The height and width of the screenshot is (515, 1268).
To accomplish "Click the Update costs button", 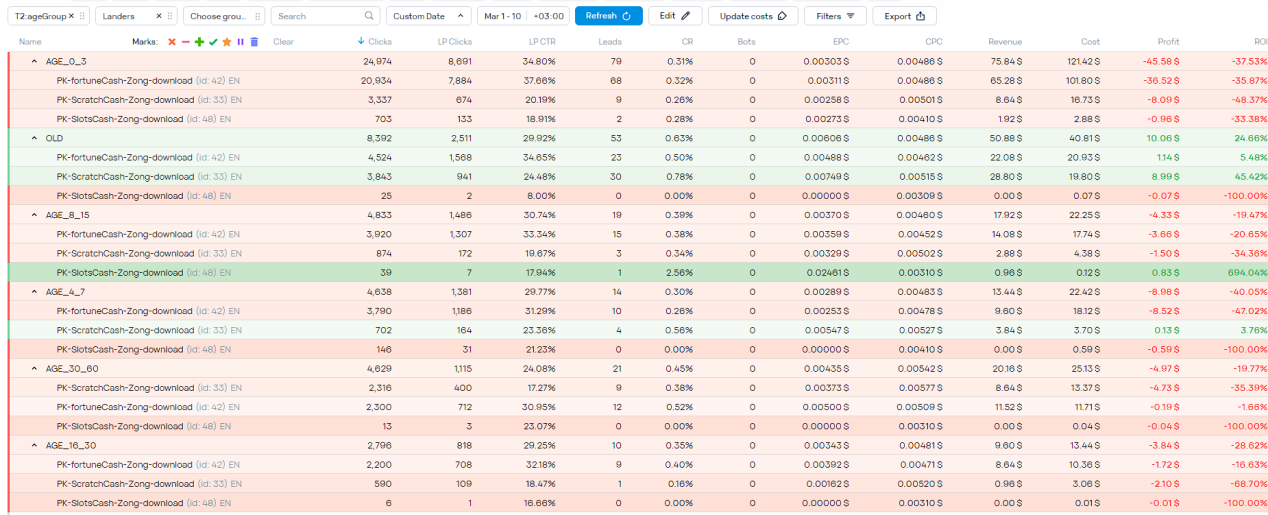I will pyautogui.click(x=753, y=16).
